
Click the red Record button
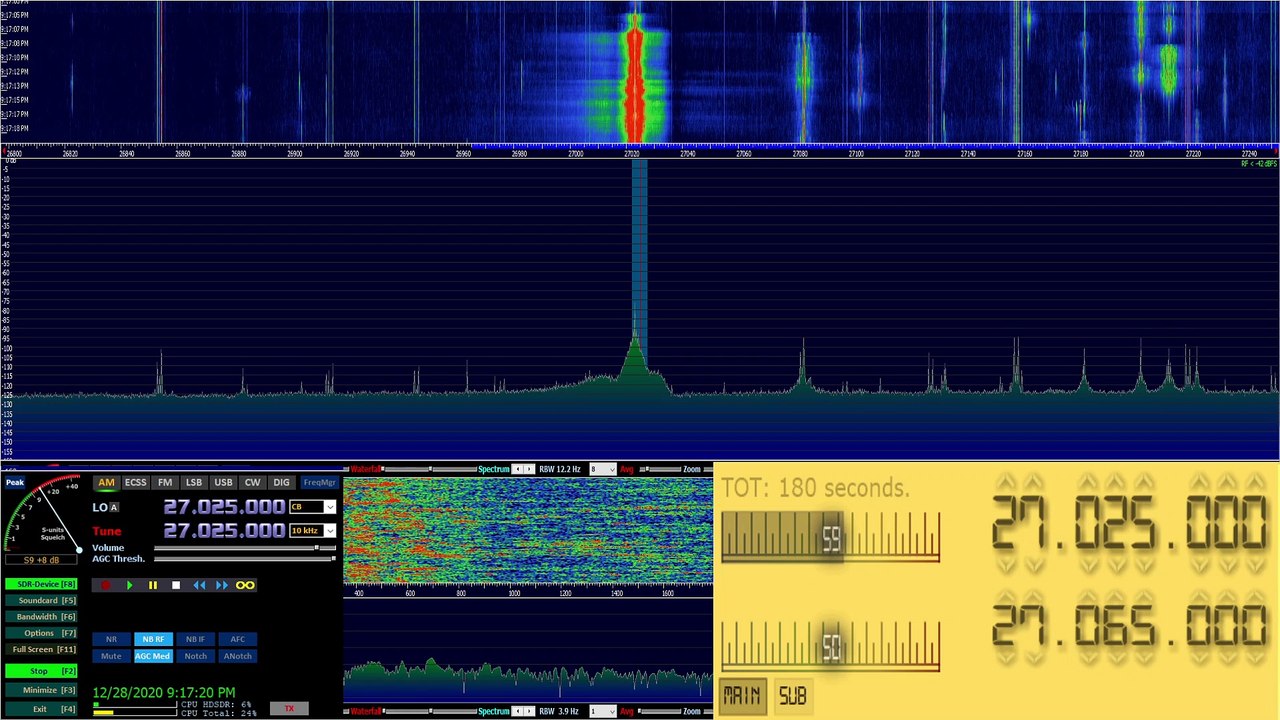click(107, 585)
